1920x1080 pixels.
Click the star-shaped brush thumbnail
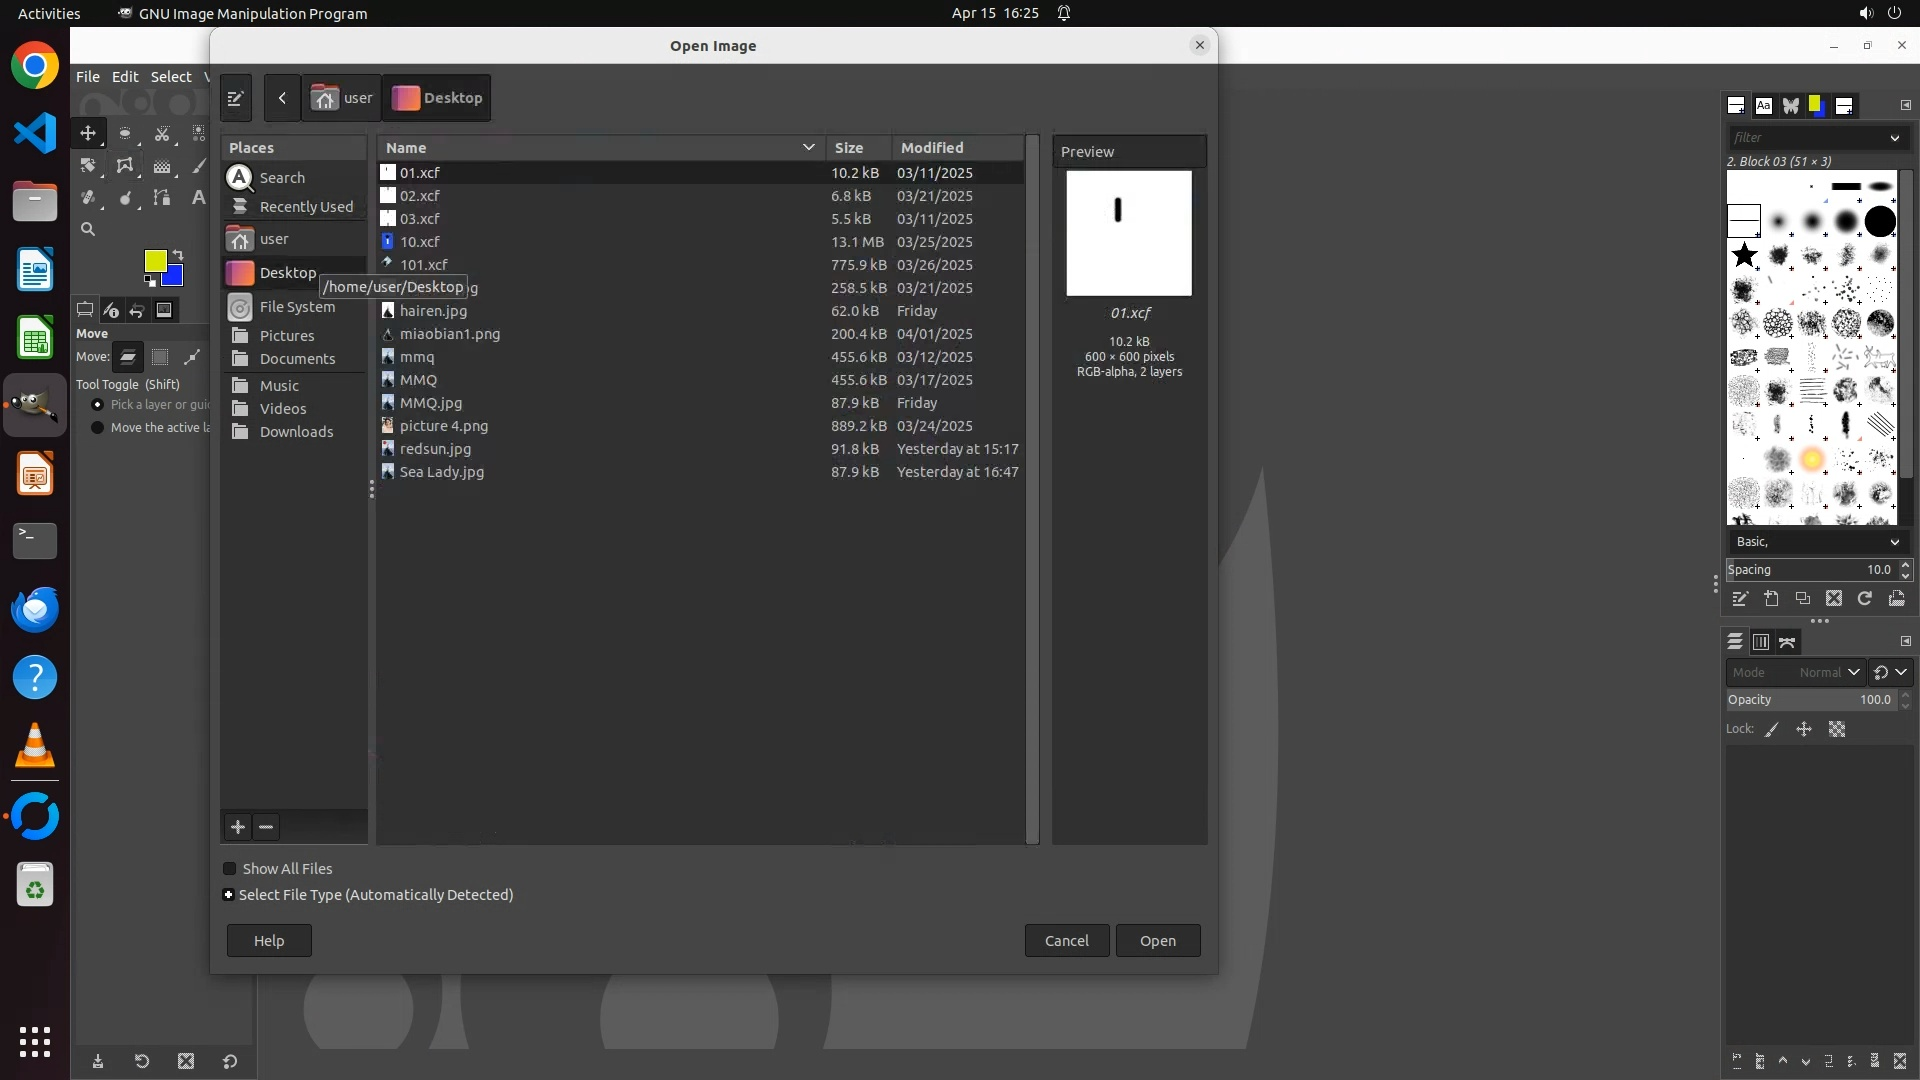click(1745, 255)
